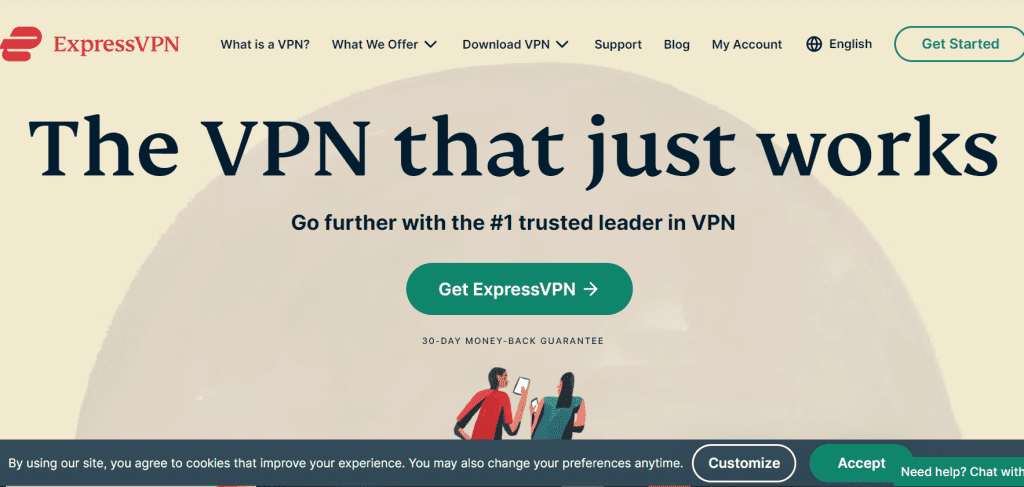Screen dimensions: 1024x487
Task: Click the 30-day money-back guarantee text
Action: click(x=513, y=341)
